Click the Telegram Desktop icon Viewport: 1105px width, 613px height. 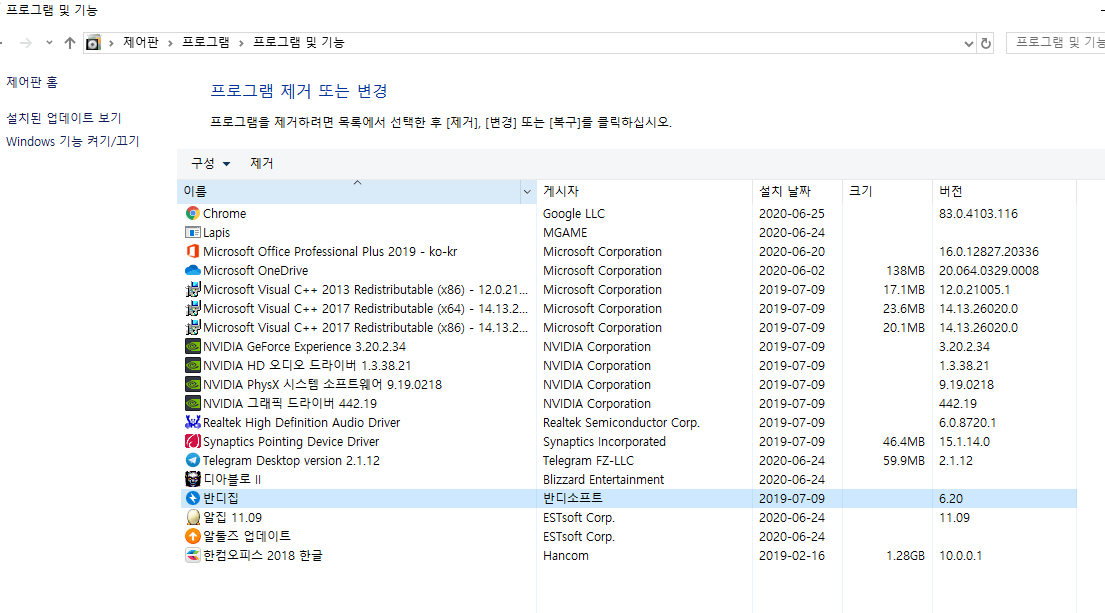click(x=192, y=460)
